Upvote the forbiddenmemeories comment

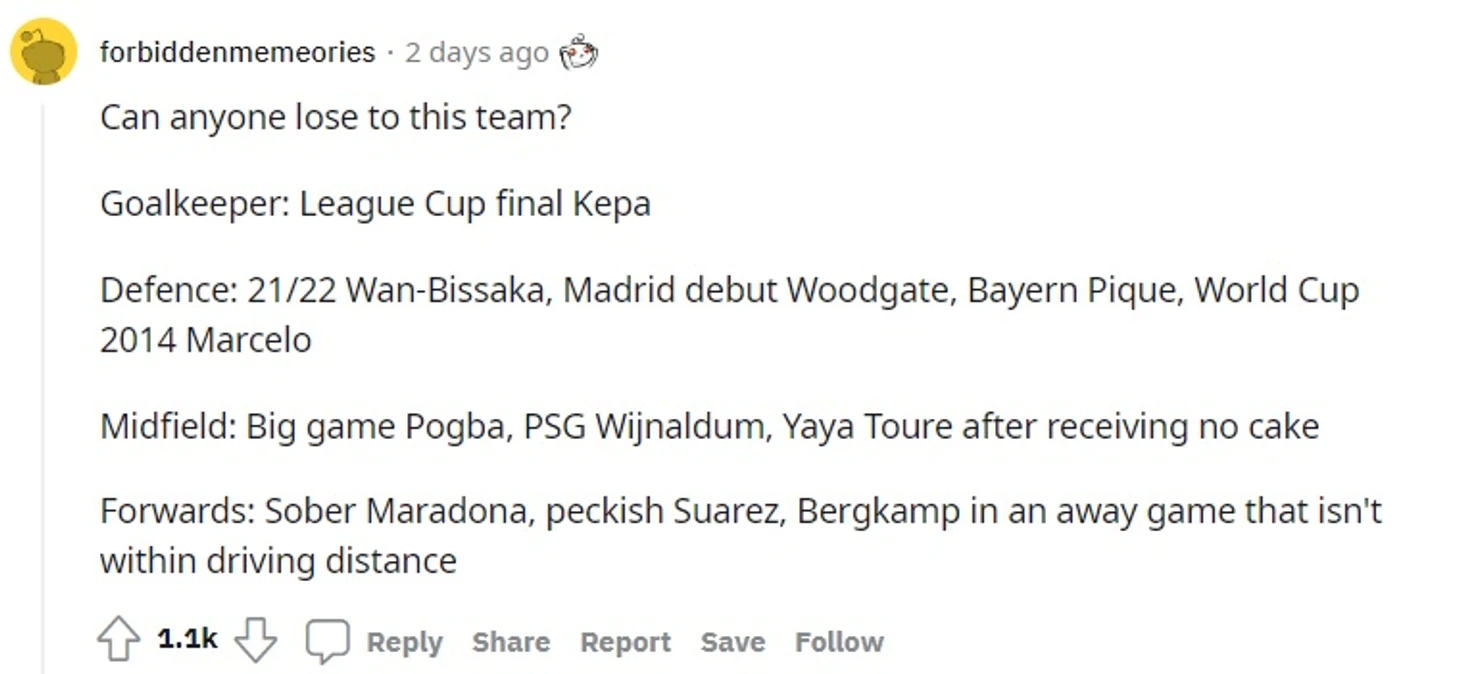click(x=118, y=640)
